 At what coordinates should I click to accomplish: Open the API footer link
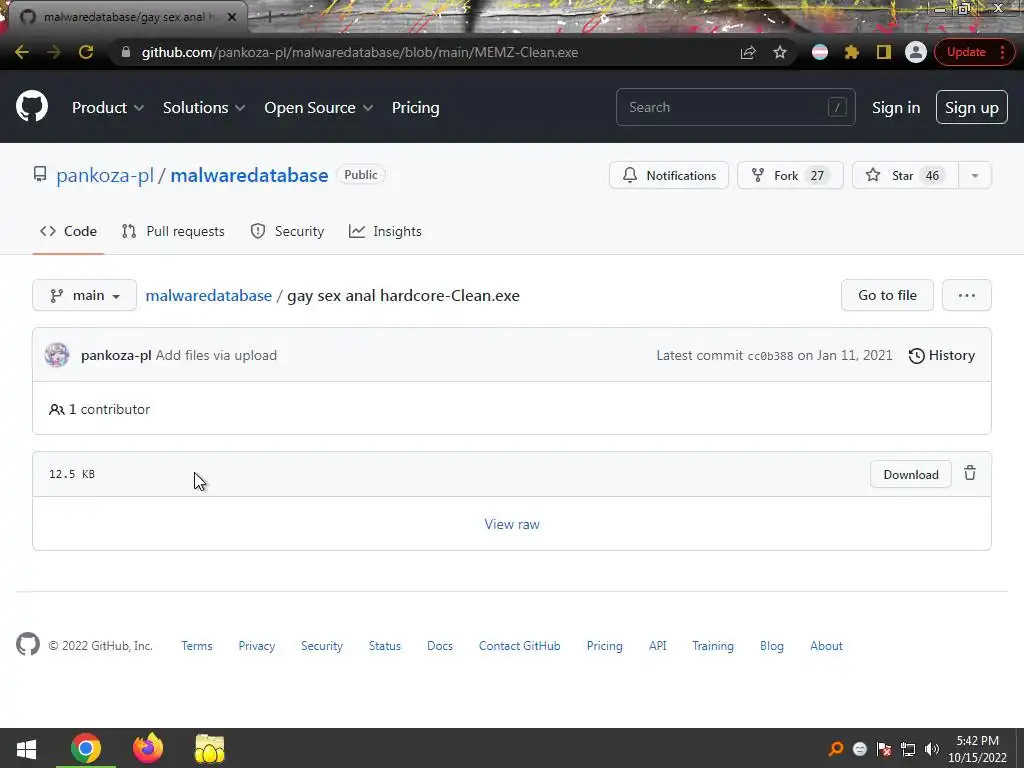pos(658,645)
